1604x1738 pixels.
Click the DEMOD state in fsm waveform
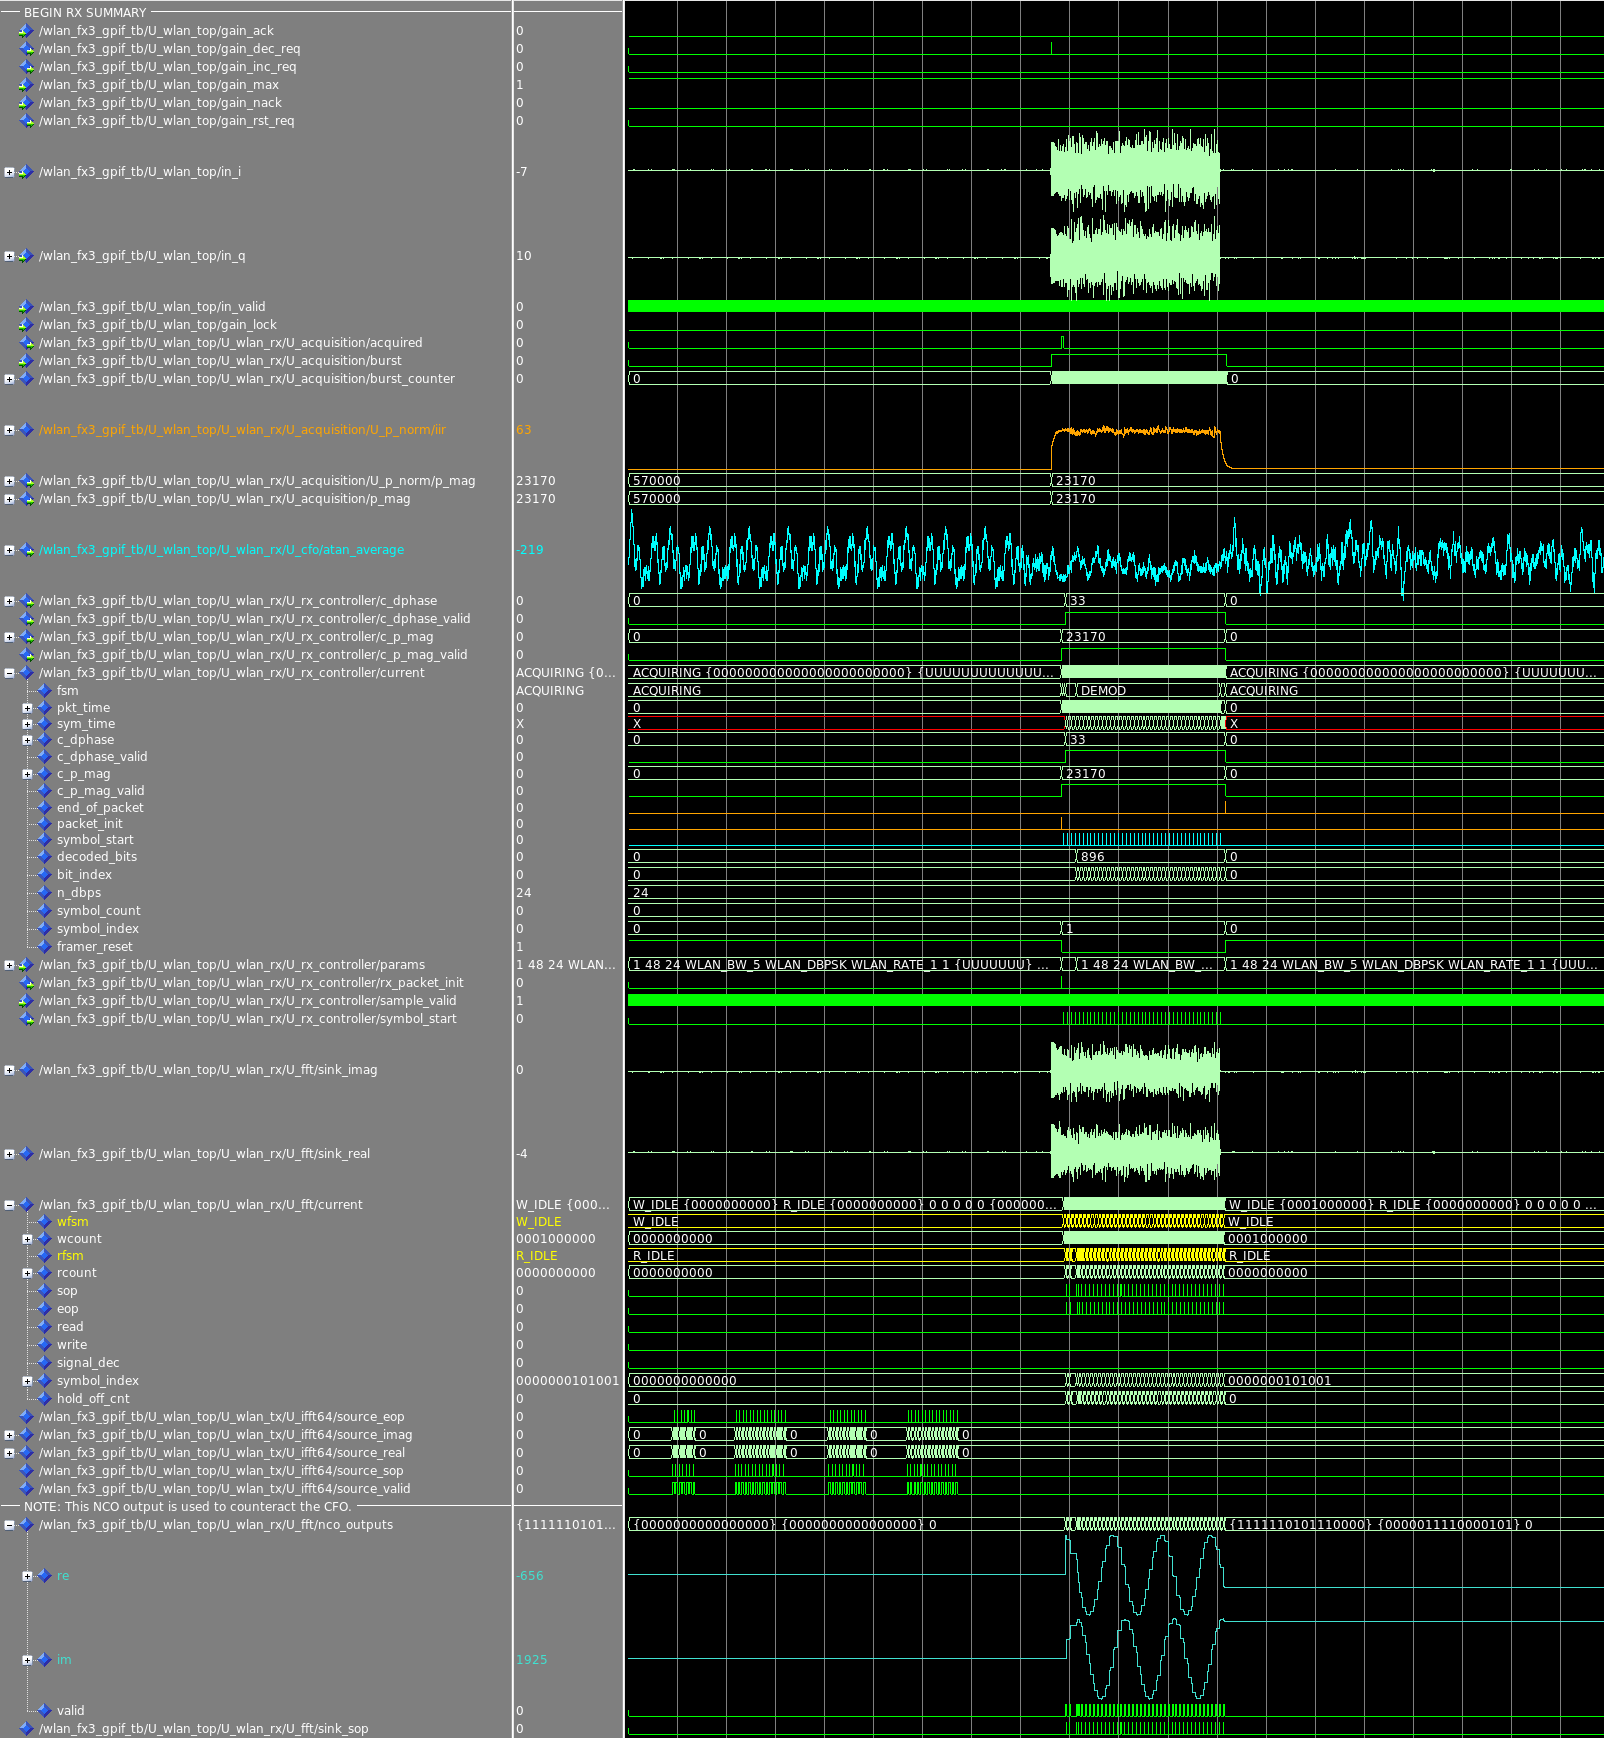coord(1103,691)
